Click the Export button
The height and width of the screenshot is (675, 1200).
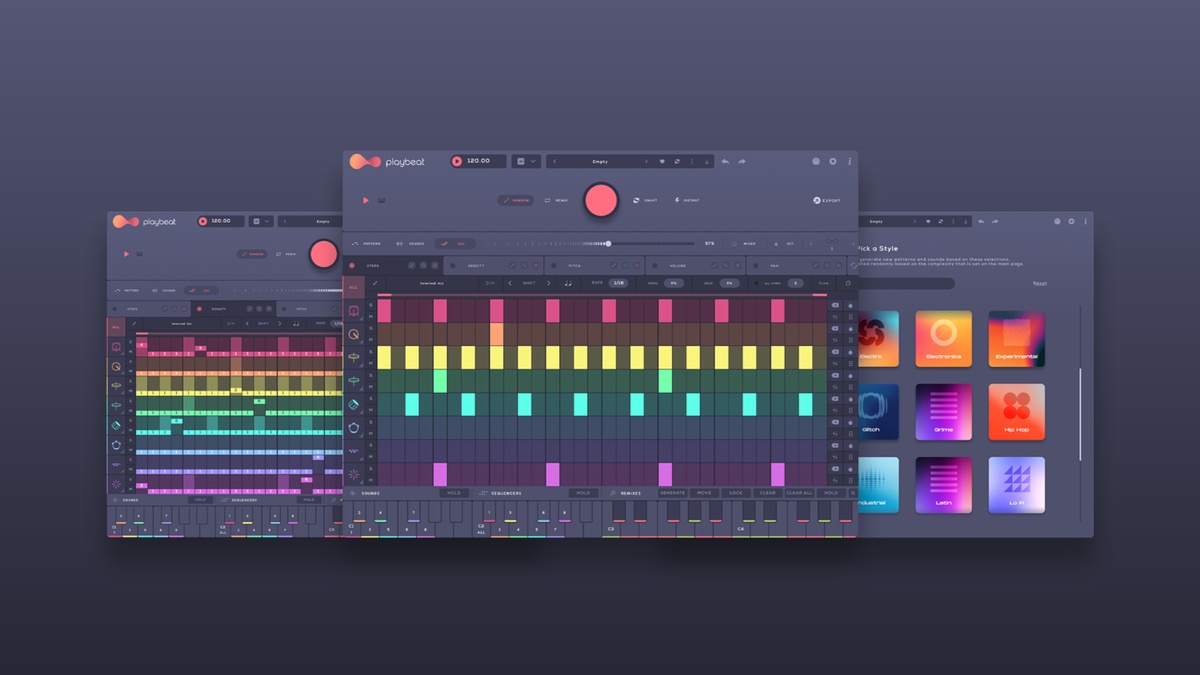[x=826, y=200]
